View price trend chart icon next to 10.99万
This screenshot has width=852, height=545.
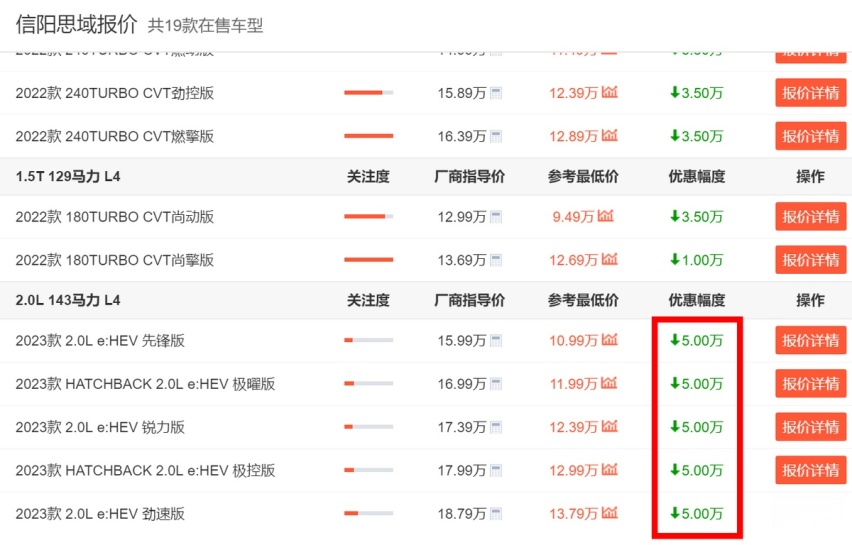(x=610, y=340)
